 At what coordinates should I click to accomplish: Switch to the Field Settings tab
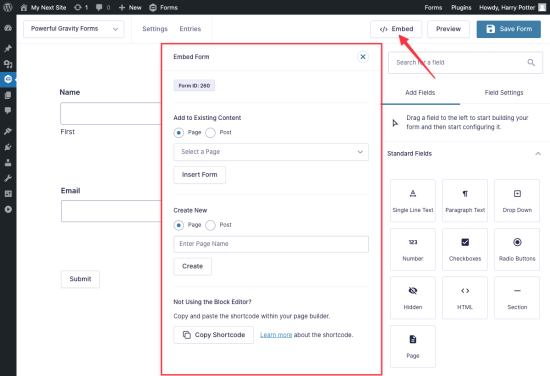tap(504, 93)
